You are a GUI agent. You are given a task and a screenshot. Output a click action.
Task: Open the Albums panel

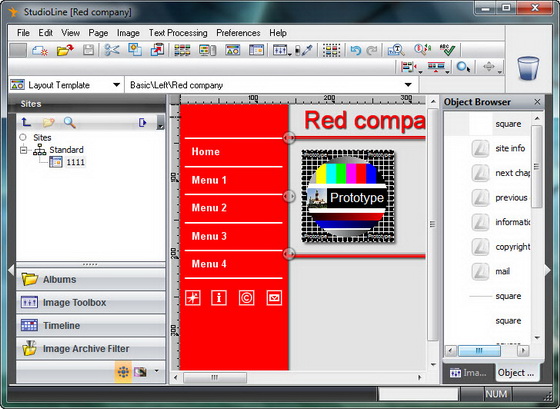pos(91,279)
